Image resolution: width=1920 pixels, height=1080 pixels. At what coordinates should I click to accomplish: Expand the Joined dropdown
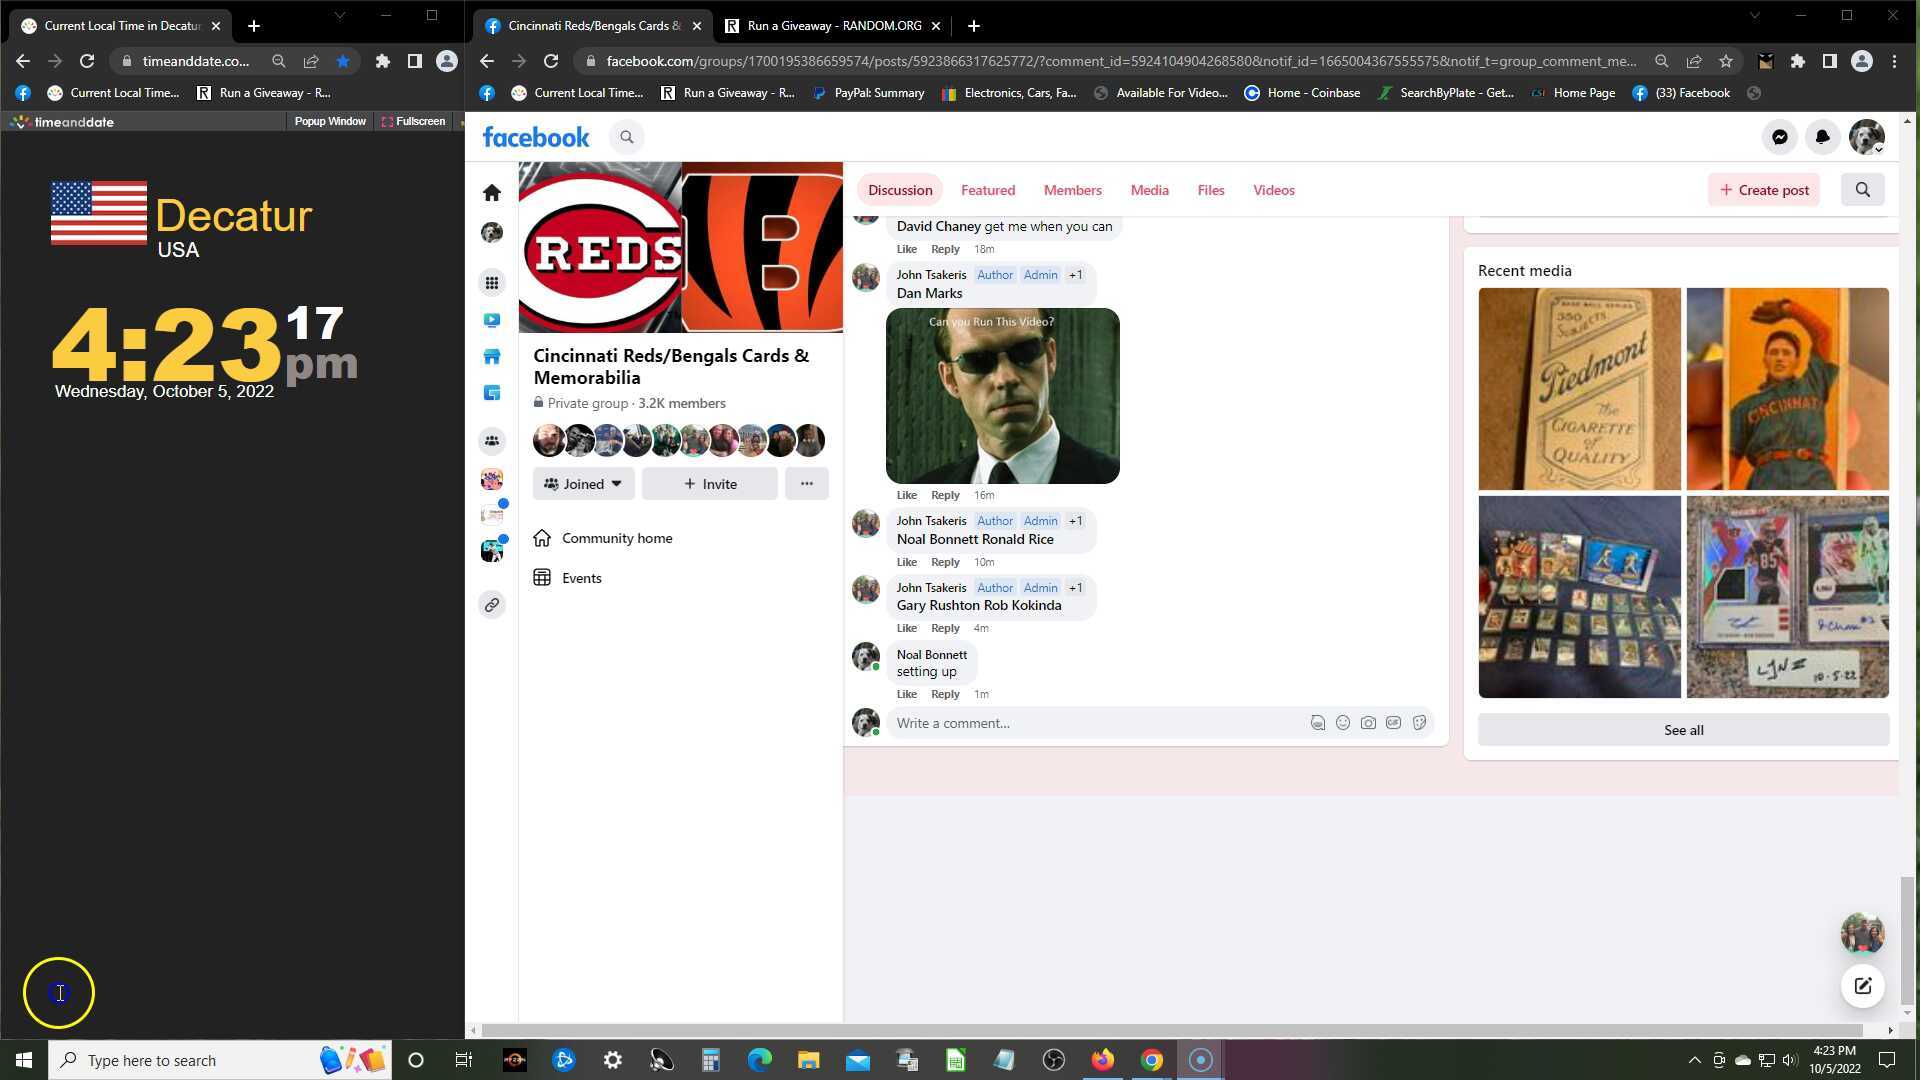[583, 484]
